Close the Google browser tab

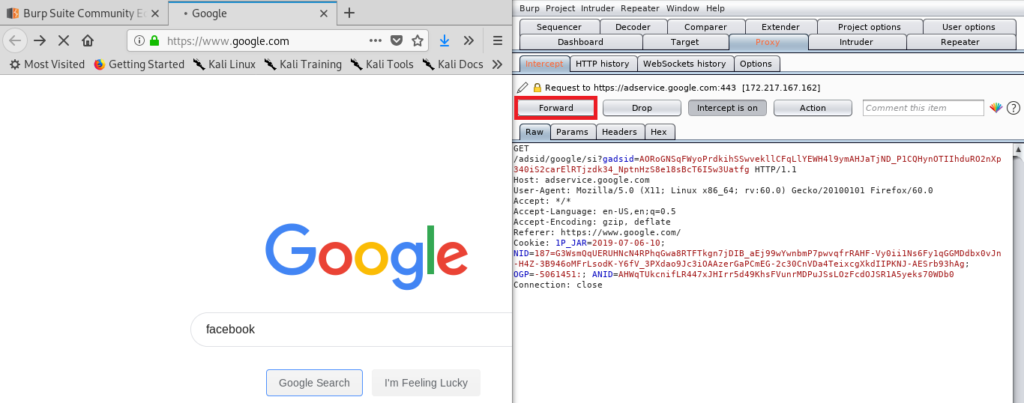(x=325, y=13)
